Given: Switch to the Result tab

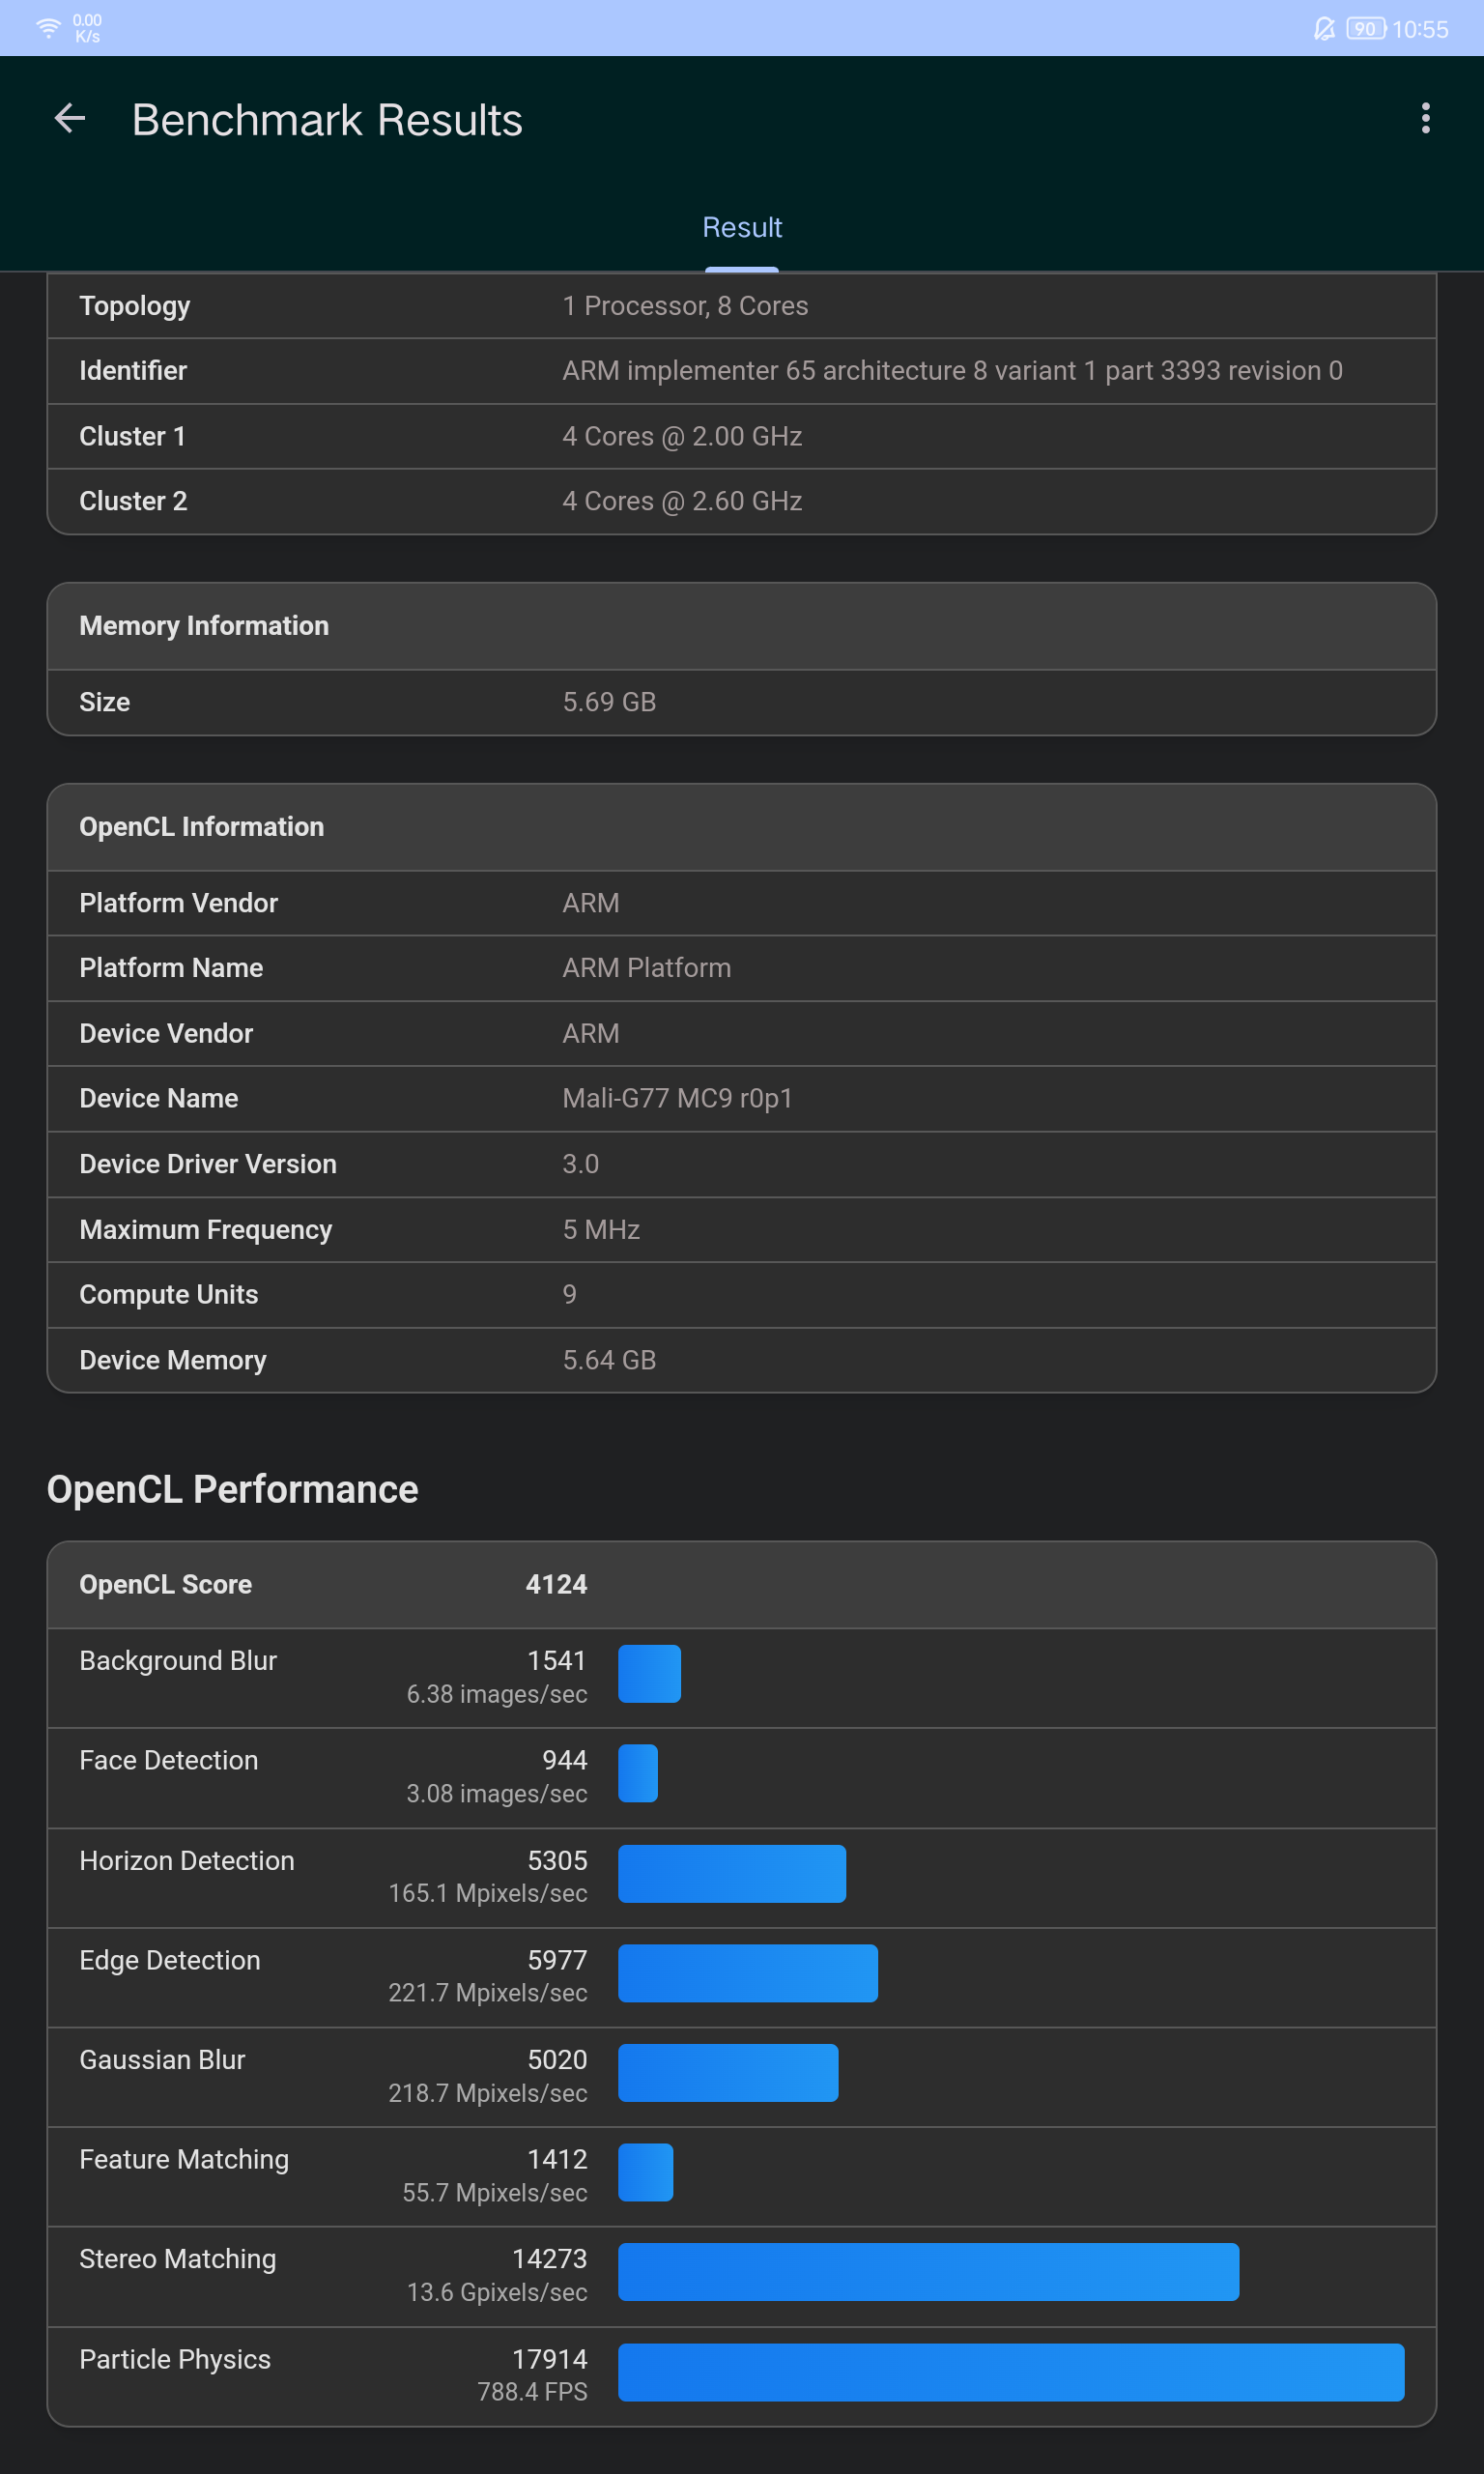Looking at the screenshot, I should point(742,228).
